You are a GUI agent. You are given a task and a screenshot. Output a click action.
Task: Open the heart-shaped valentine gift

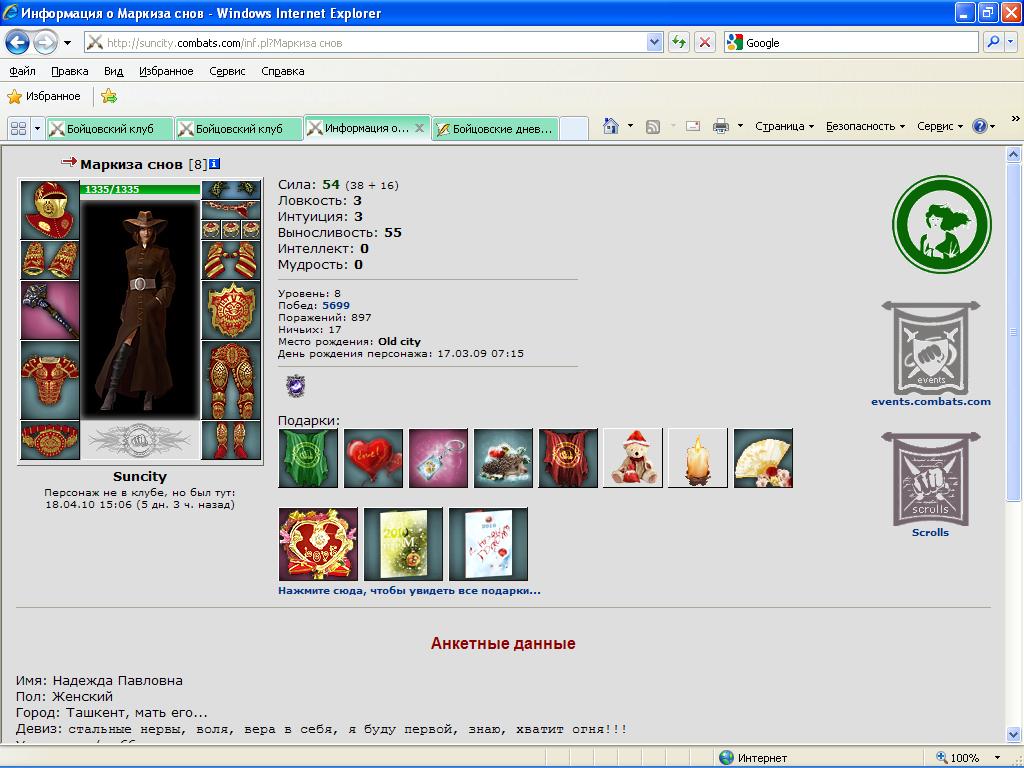click(x=318, y=544)
